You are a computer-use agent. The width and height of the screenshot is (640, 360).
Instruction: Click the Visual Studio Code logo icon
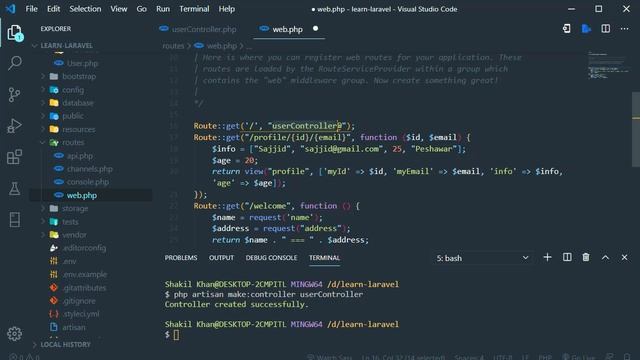[x=11, y=9]
